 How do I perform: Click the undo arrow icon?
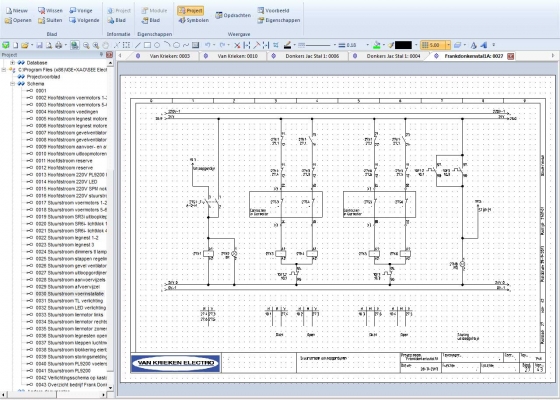[208, 45]
